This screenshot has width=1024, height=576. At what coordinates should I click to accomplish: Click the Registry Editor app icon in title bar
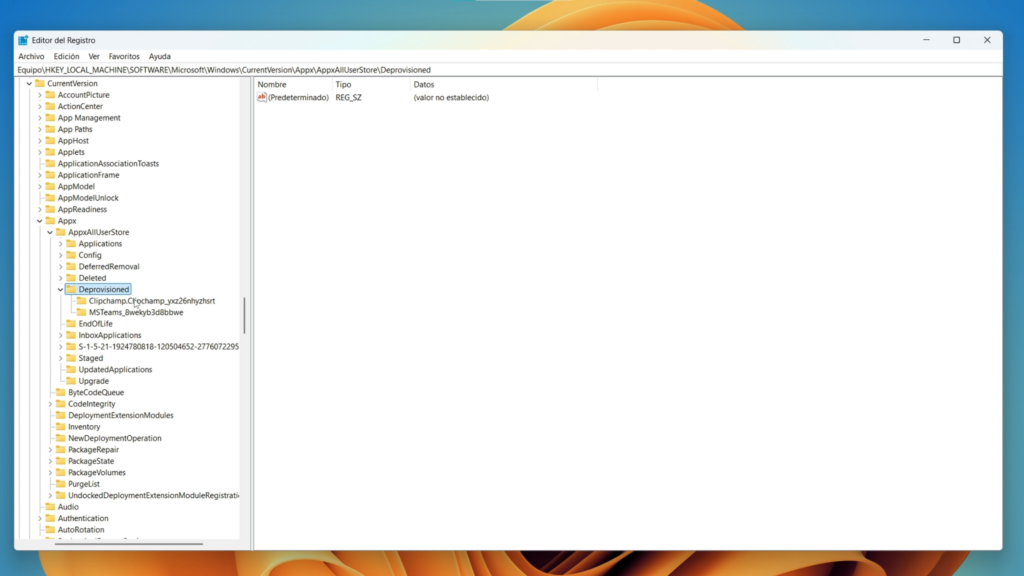[23, 40]
